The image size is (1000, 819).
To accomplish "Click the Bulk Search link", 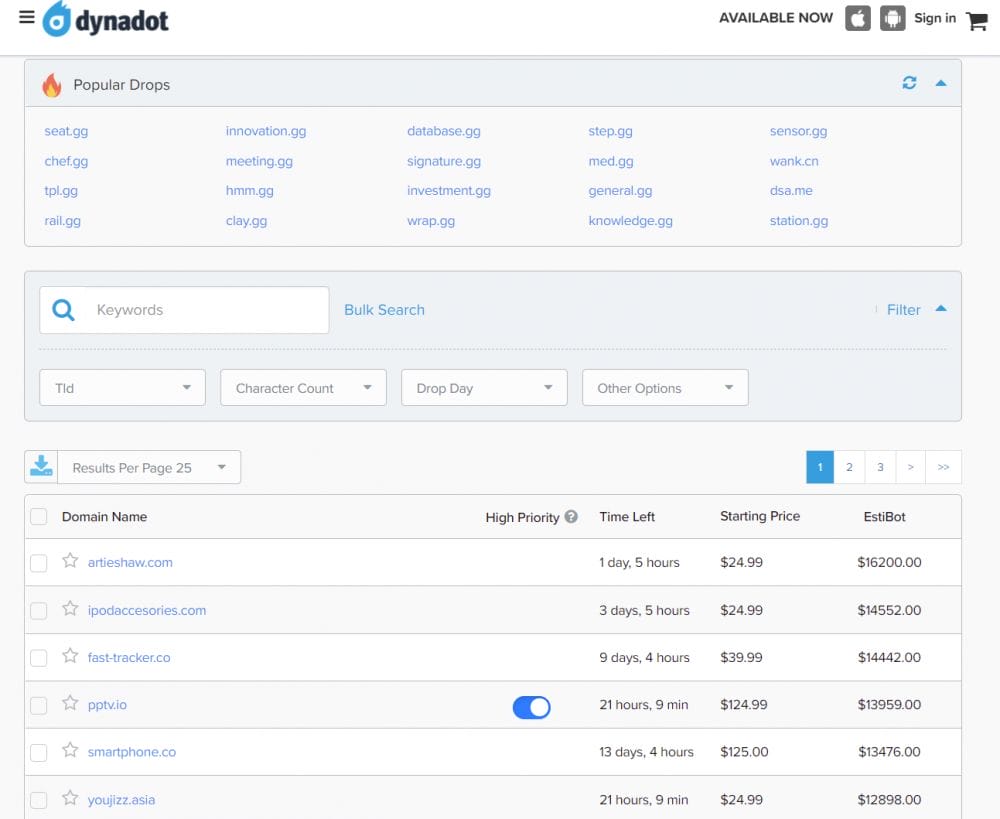I will point(384,310).
